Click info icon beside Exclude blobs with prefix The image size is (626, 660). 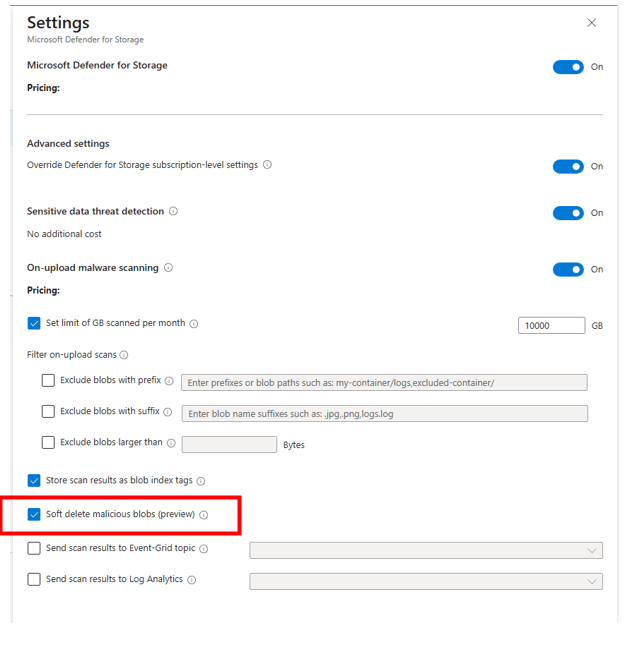pos(169,381)
